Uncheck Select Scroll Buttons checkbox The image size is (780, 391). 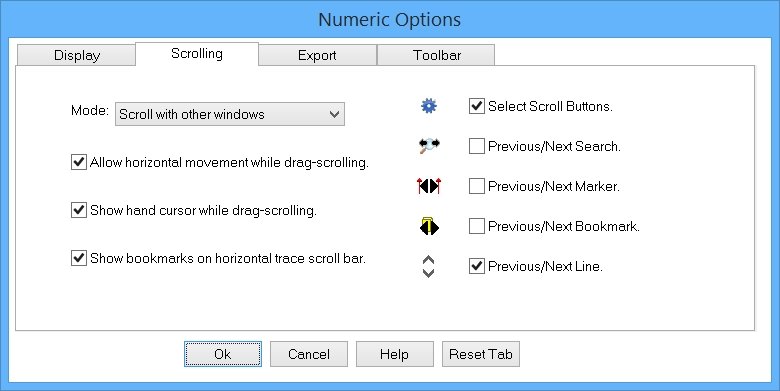477,106
